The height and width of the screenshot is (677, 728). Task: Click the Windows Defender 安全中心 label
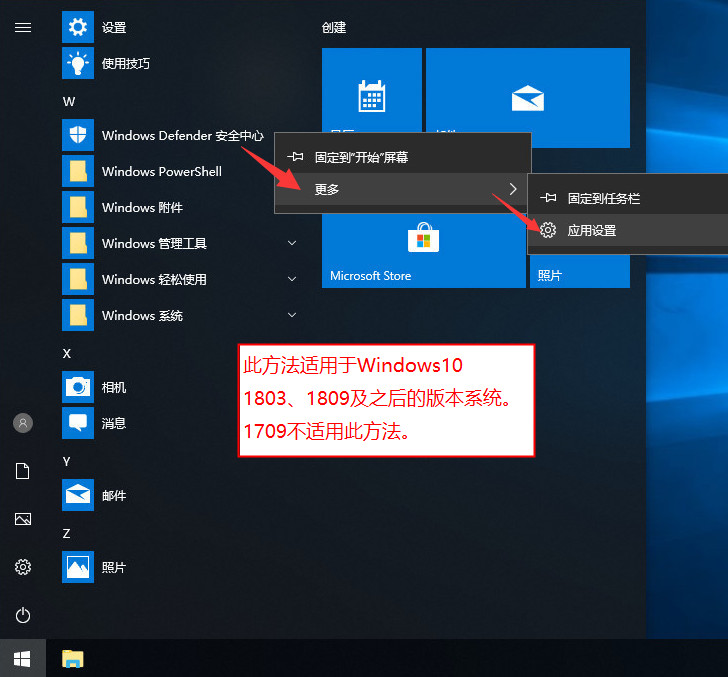[183, 136]
